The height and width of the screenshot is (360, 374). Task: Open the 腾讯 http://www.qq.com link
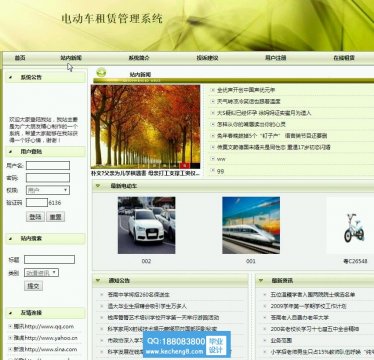(44, 326)
